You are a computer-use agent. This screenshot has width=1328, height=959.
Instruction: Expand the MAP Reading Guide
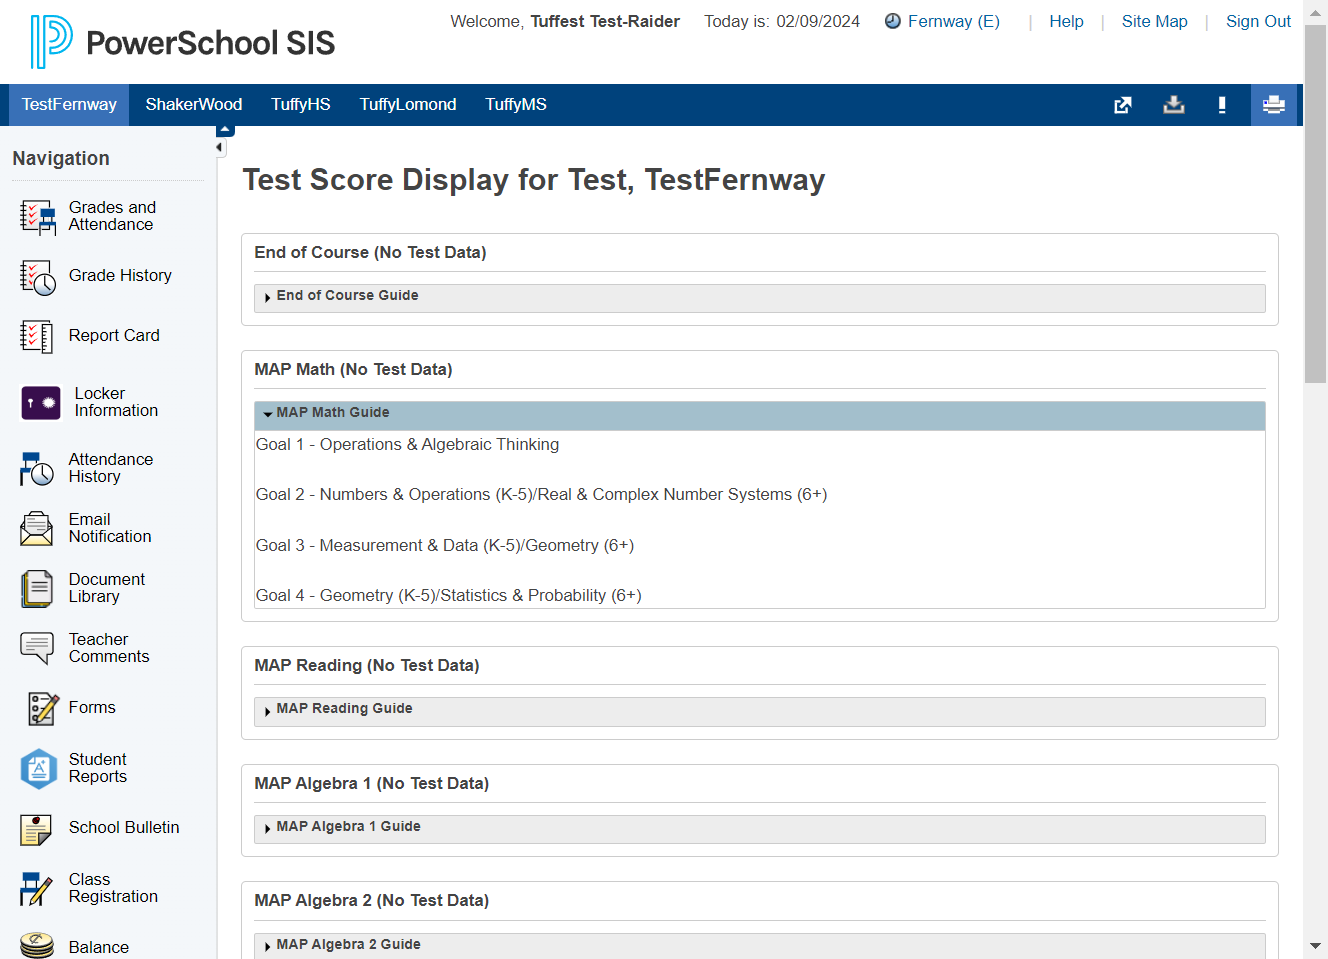759,710
